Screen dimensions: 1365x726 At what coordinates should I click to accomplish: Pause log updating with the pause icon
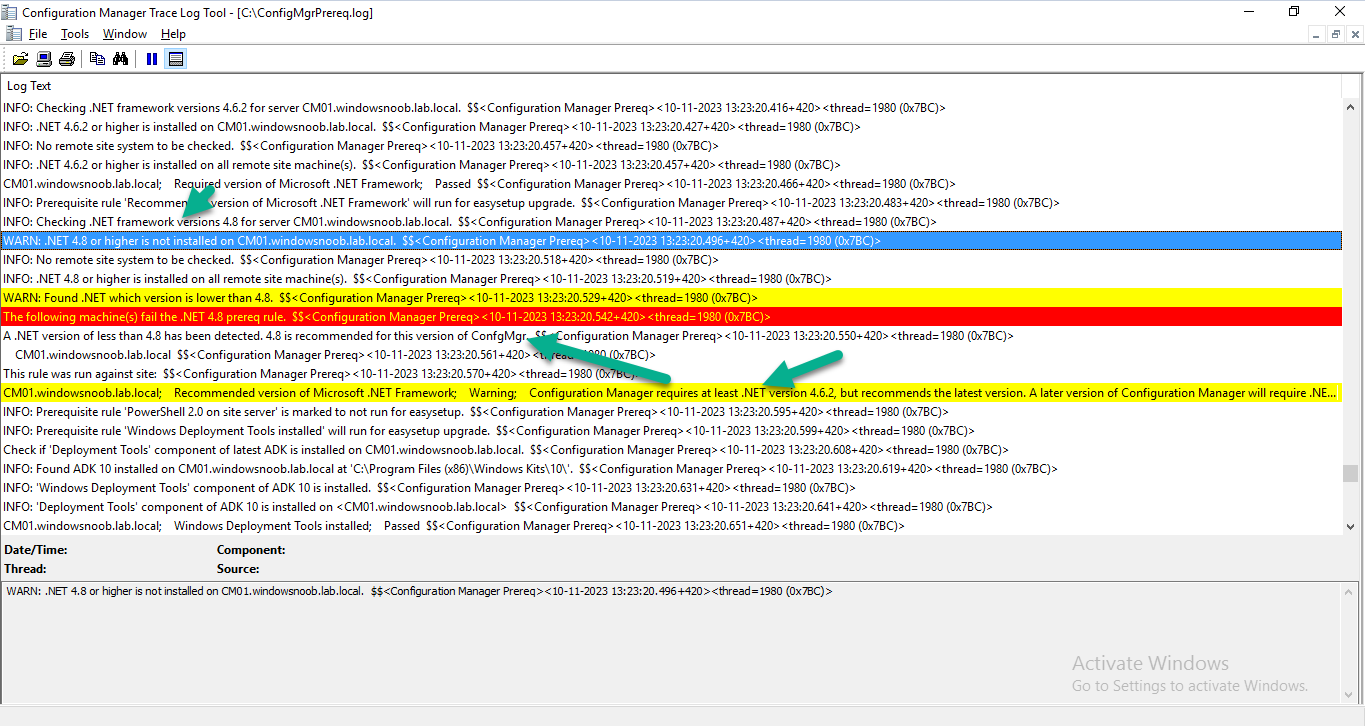click(151, 59)
